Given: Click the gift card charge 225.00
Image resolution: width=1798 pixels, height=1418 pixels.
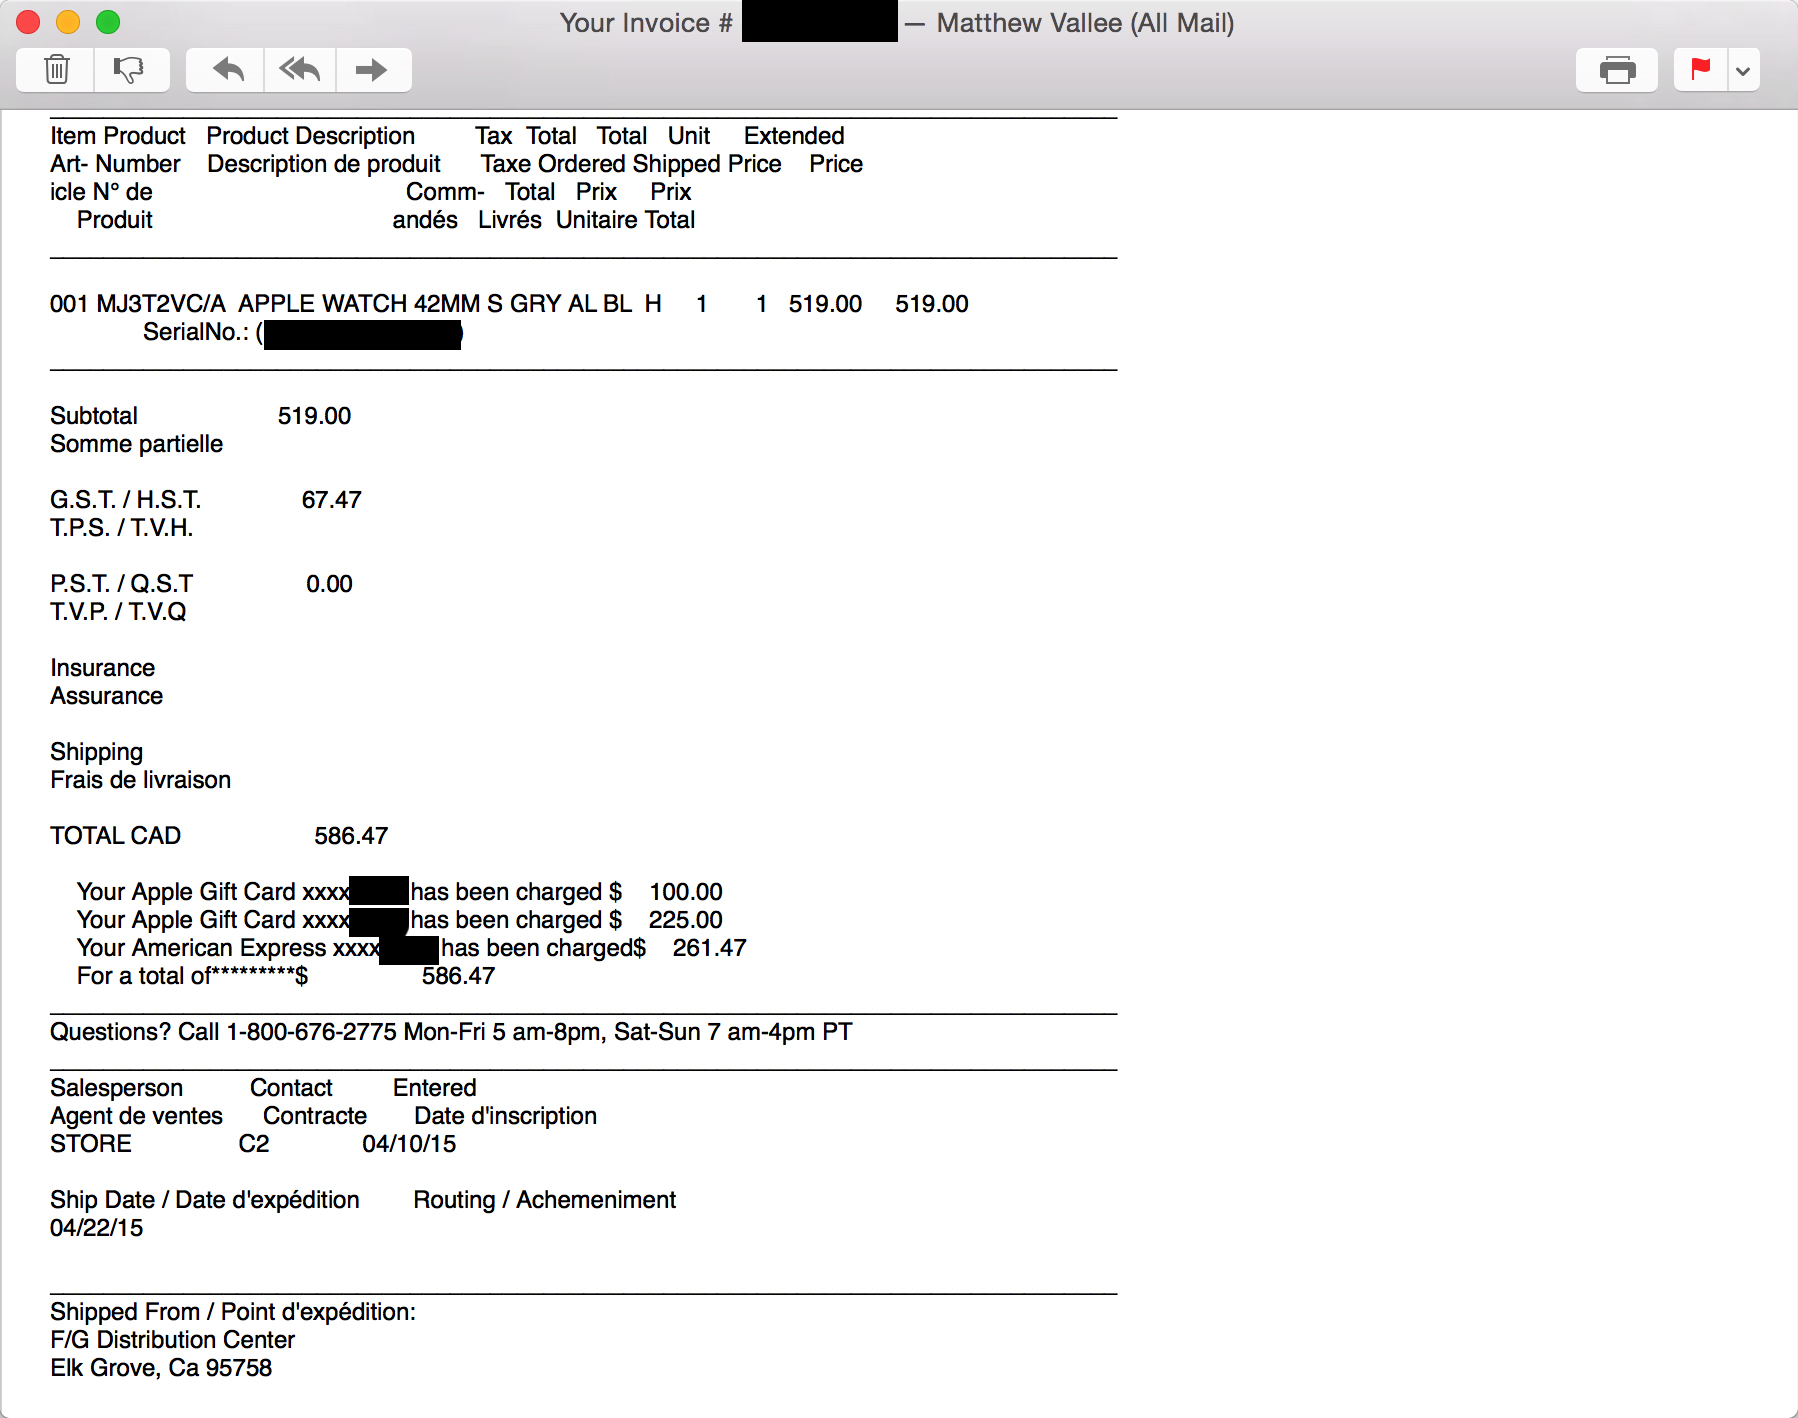Looking at the screenshot, I should coord(685,920).
